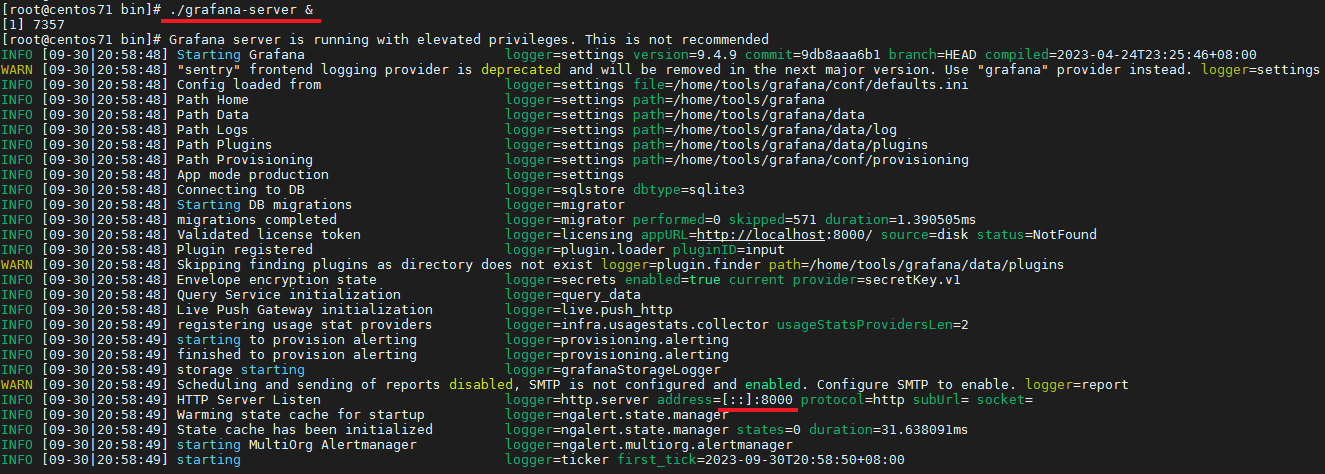This screenshot has height=474, width=1325.
Task: Select the 'Path Plugins' log message
Action: [x=224, y=145]
